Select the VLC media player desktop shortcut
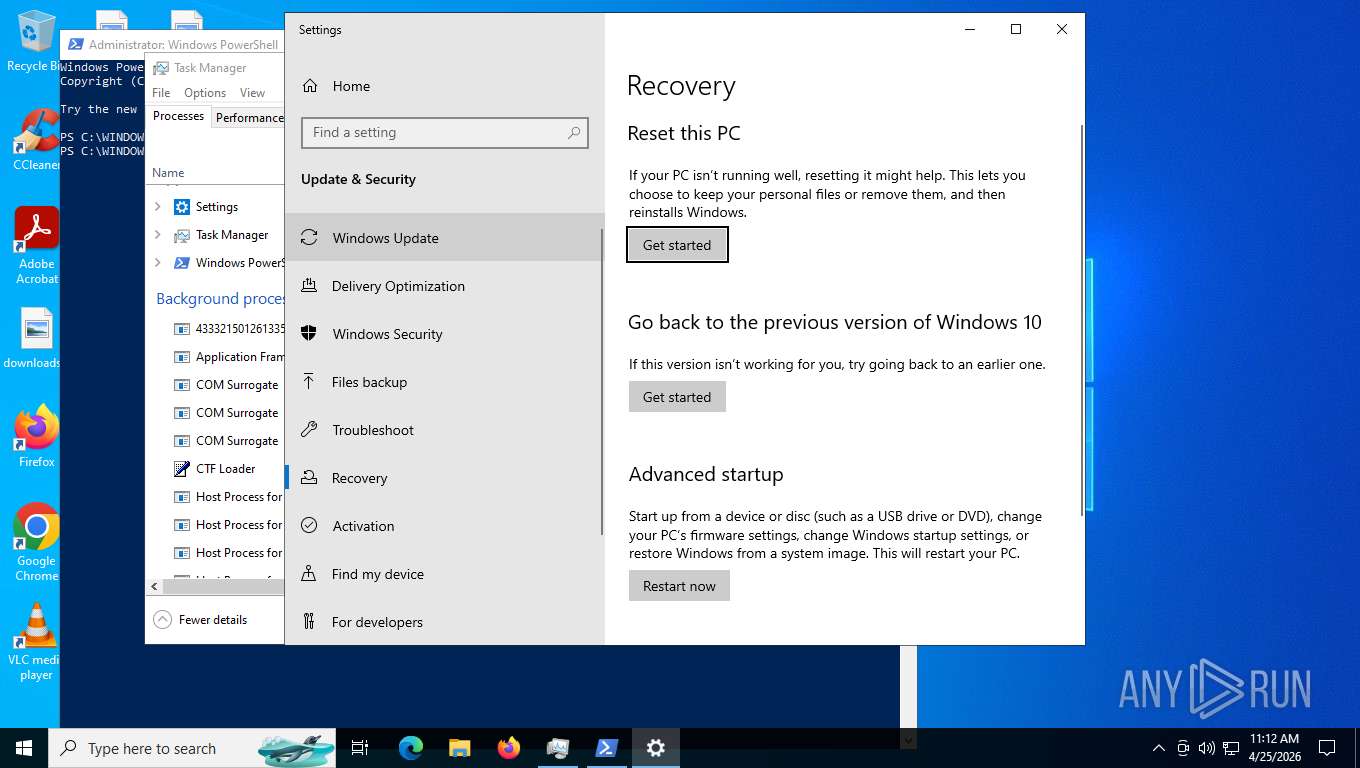The height and width of the screenshot is (768, 1360). [36, 642]
